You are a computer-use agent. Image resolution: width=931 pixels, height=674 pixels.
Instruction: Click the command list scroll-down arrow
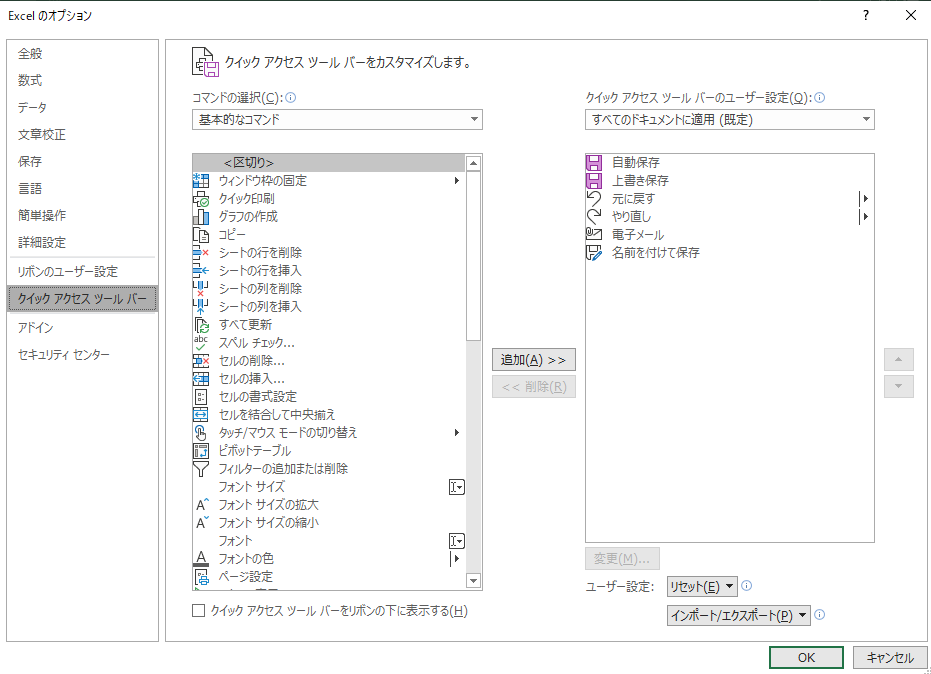473,581
